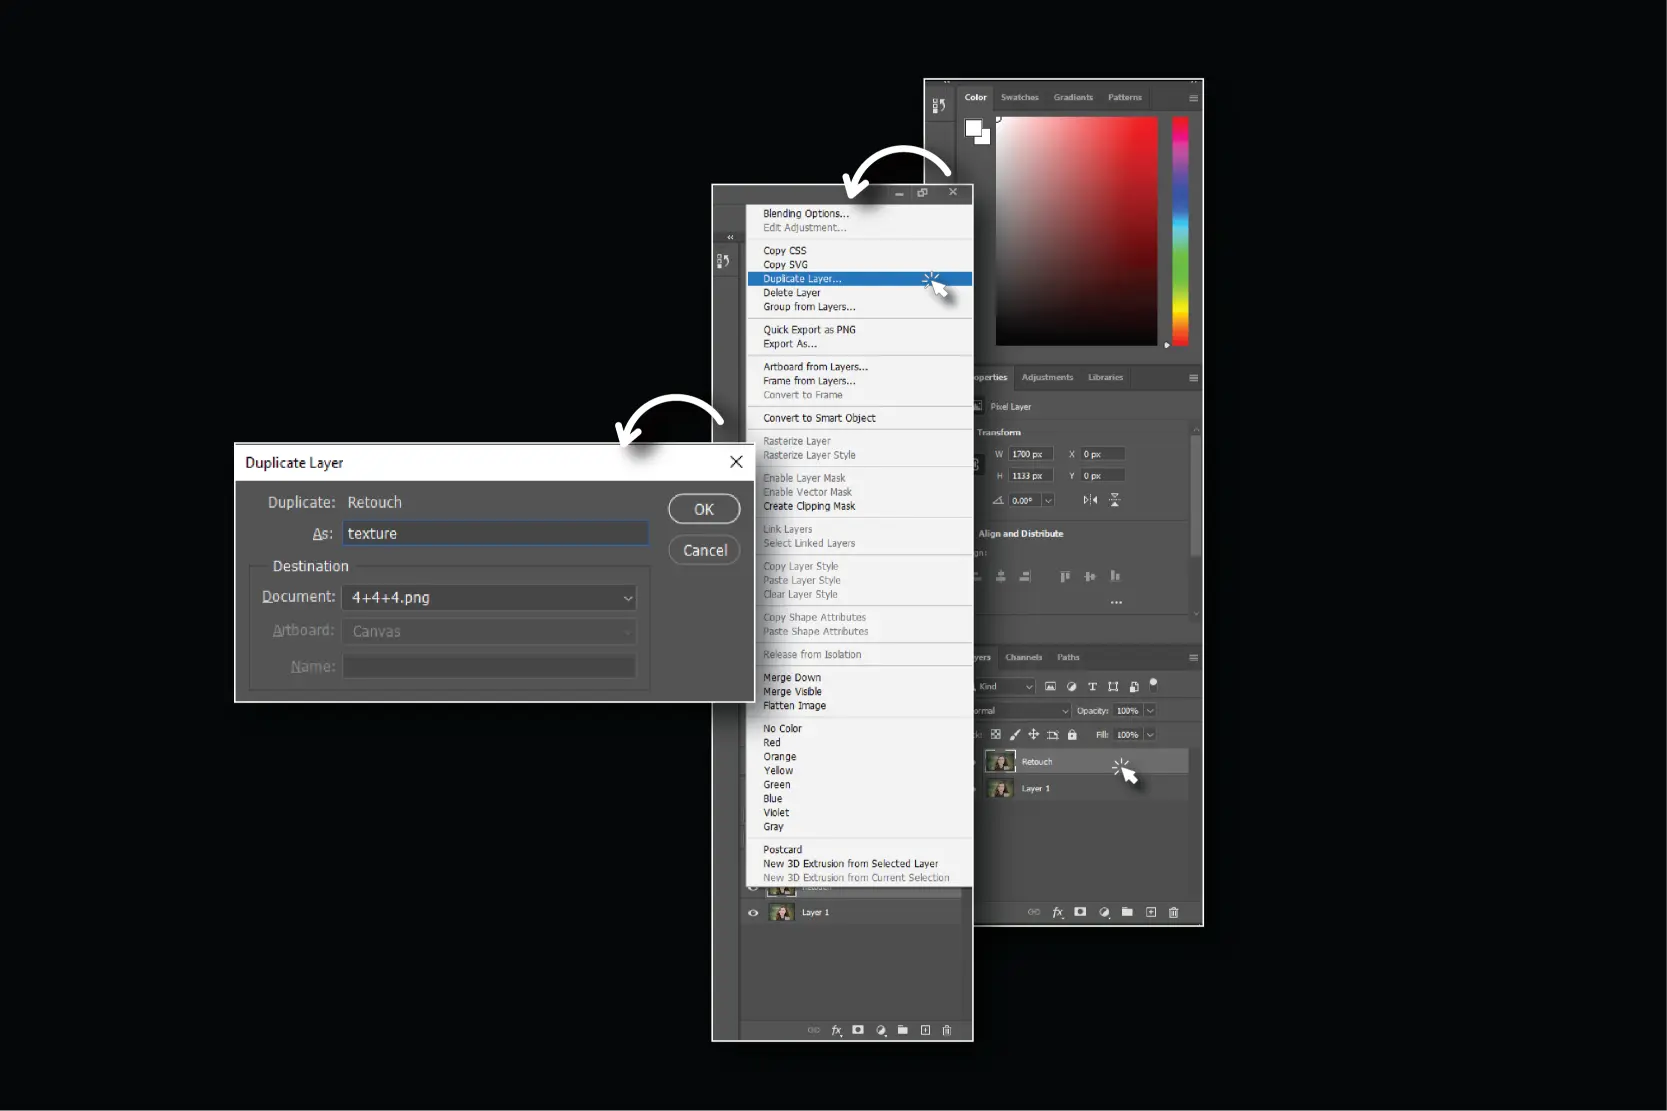1667x1111 pixels.
Task: Filter for smart objects in right Layers panel
Action: pos(1134,687)
